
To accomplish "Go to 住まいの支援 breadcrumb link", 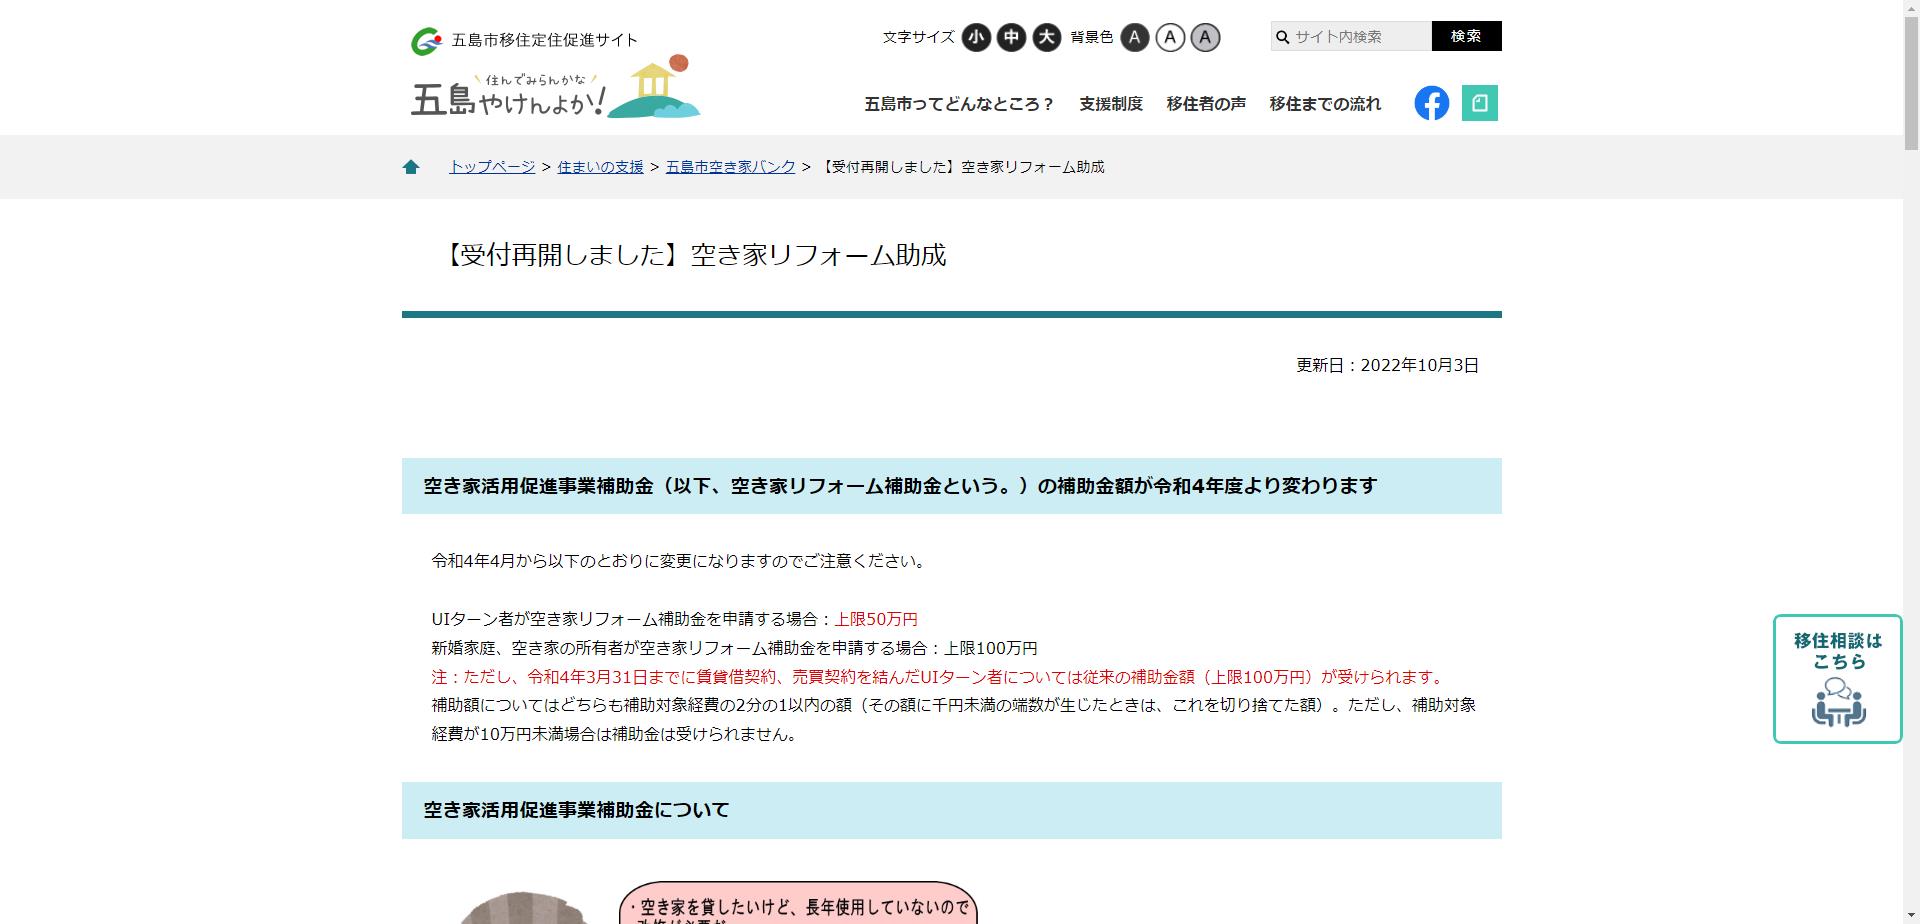I will click(x=600, y=167).
